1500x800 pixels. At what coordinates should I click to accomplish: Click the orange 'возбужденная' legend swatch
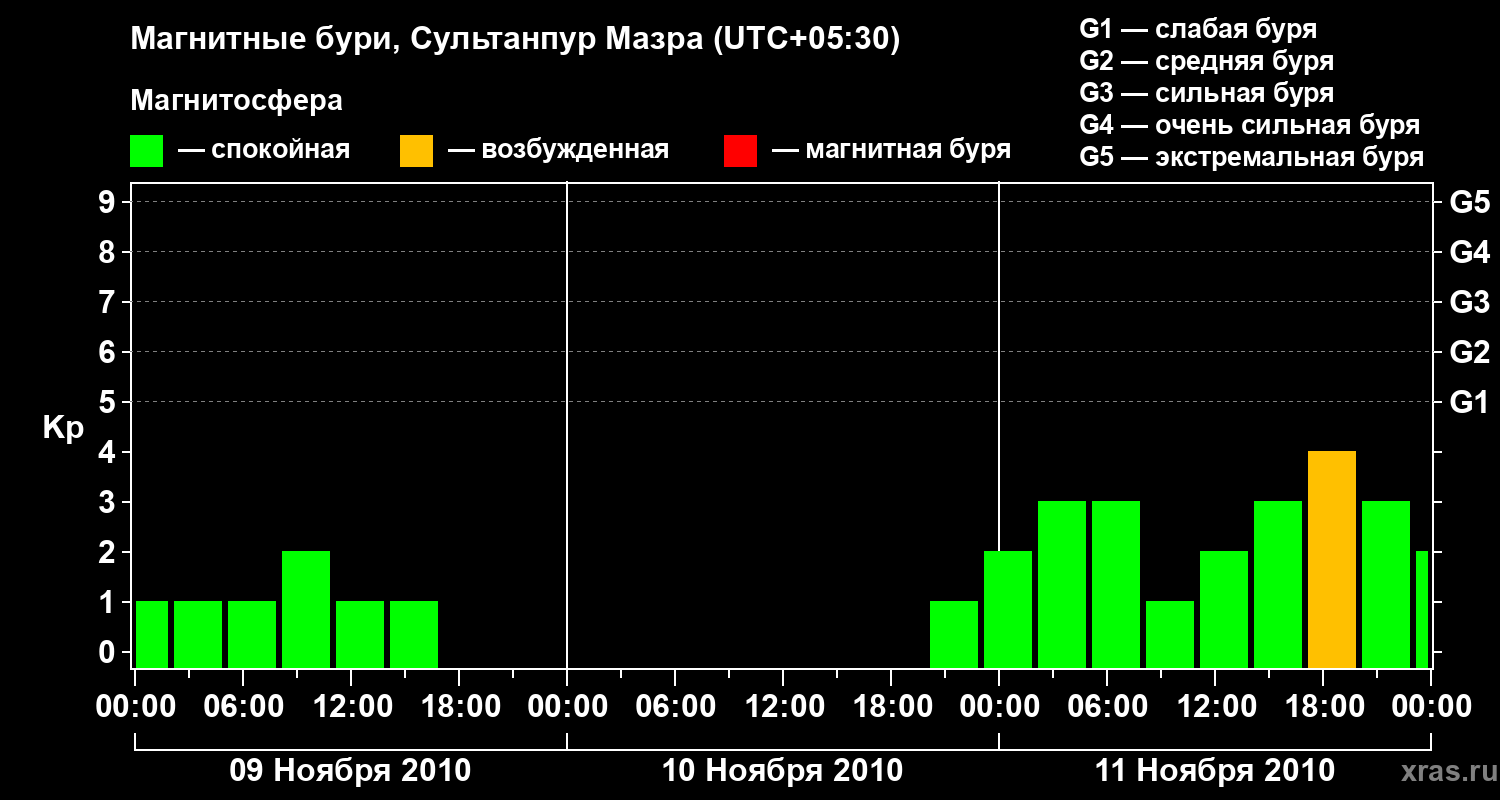(416, 151)
